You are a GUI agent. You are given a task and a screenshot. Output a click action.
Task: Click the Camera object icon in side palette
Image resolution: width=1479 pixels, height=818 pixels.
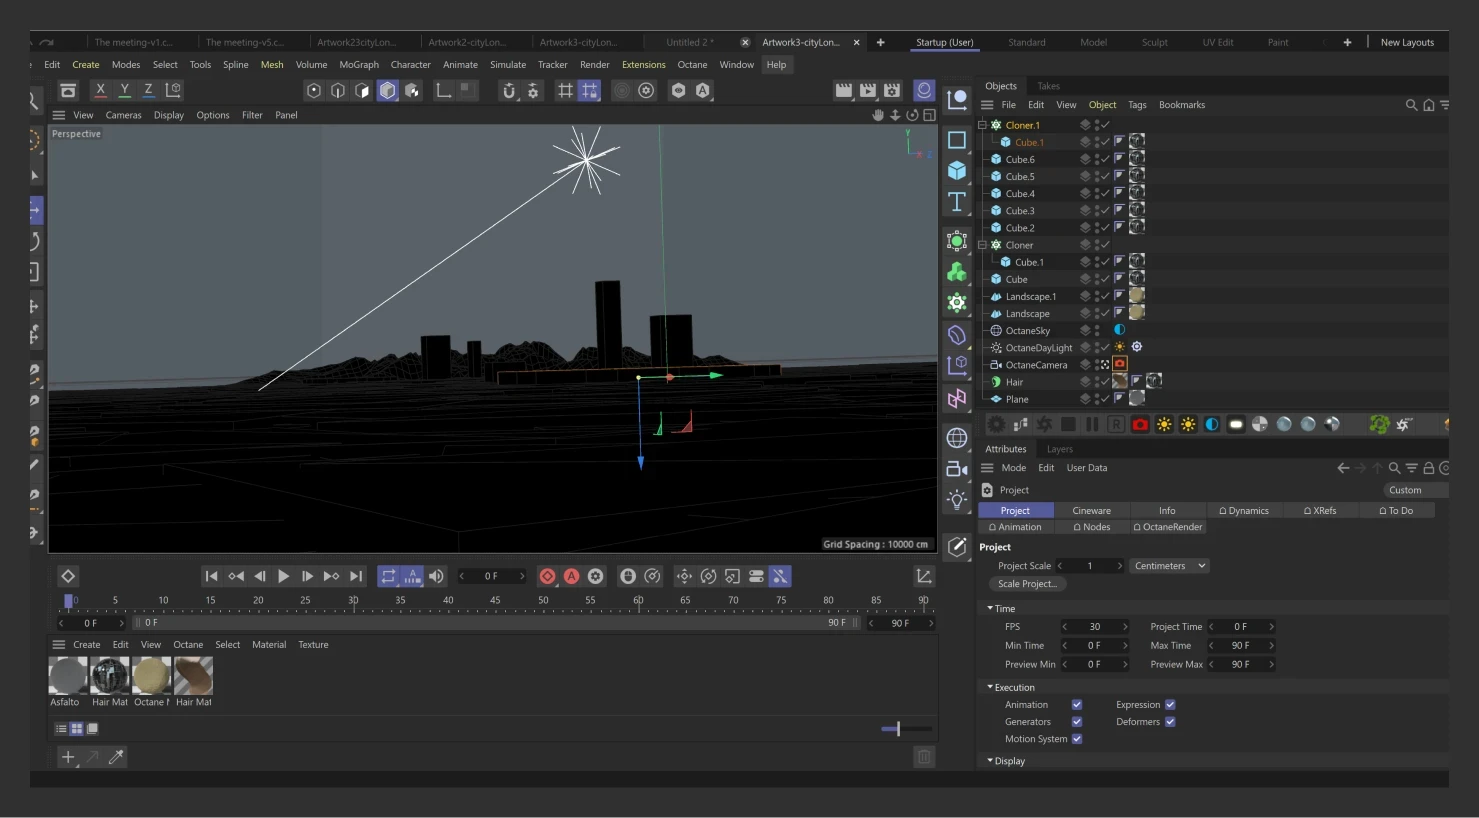957,469
